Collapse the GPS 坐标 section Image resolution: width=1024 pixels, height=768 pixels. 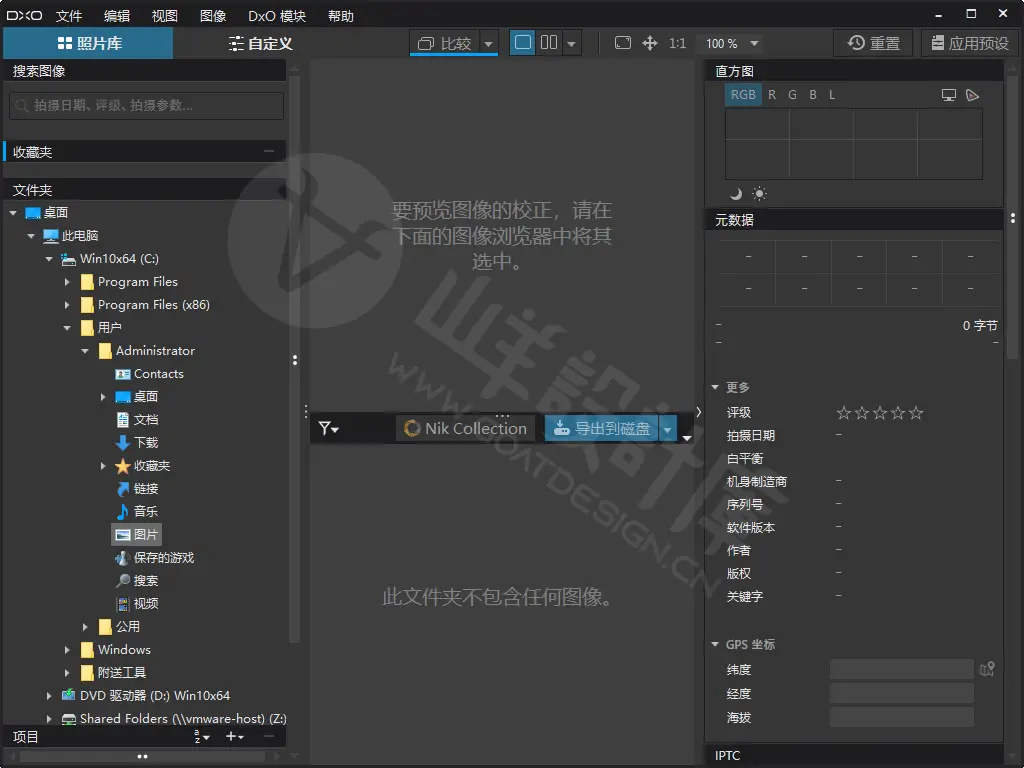[x=715, y=645]
